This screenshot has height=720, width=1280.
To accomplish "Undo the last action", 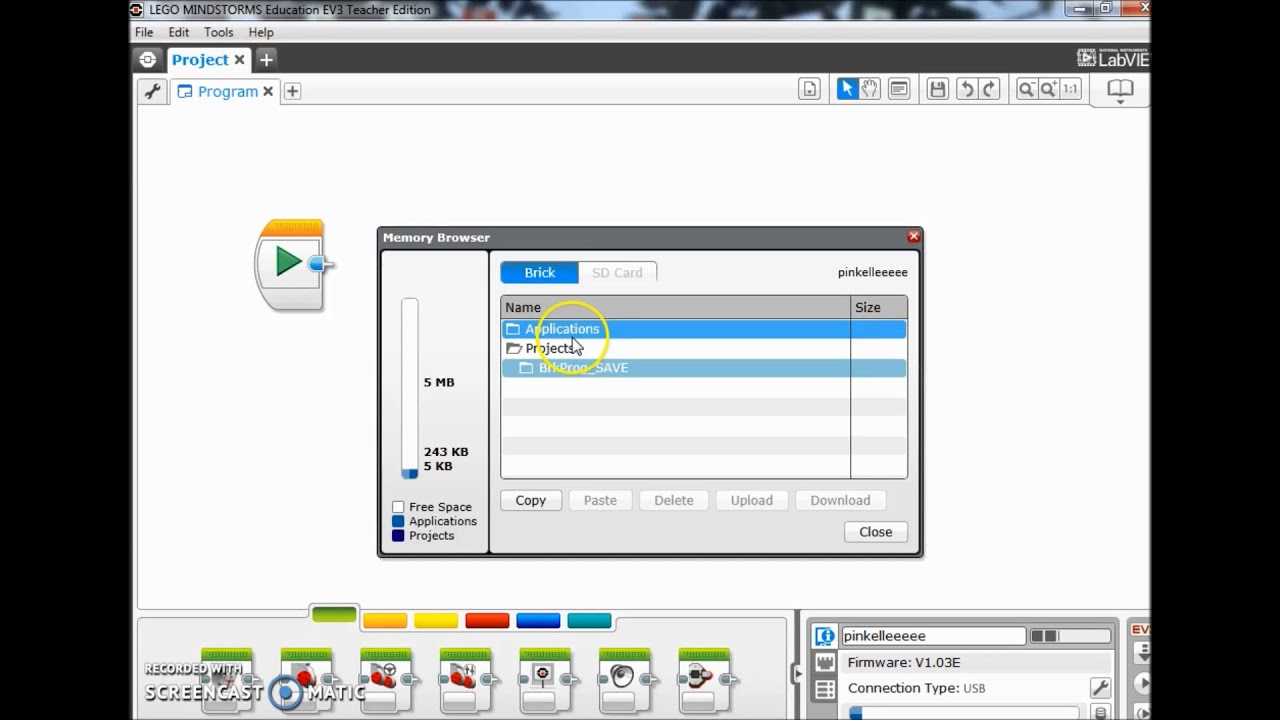I will [966, 89].
